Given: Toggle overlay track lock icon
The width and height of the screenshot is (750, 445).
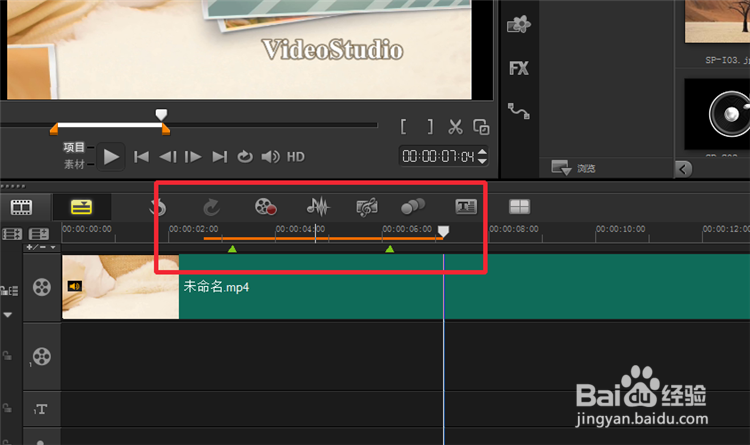Looking at the screenshot, I should pyautogui.click(x=7, y=356).
